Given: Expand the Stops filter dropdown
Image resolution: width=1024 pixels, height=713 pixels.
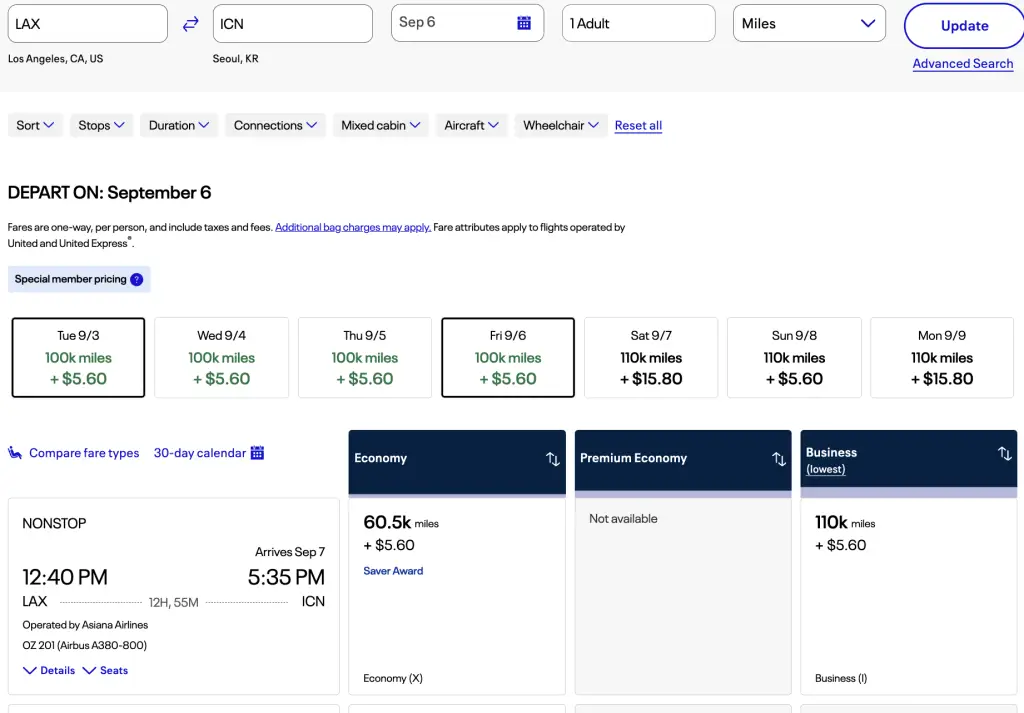Looking at the screenshot, I should 101,125.
